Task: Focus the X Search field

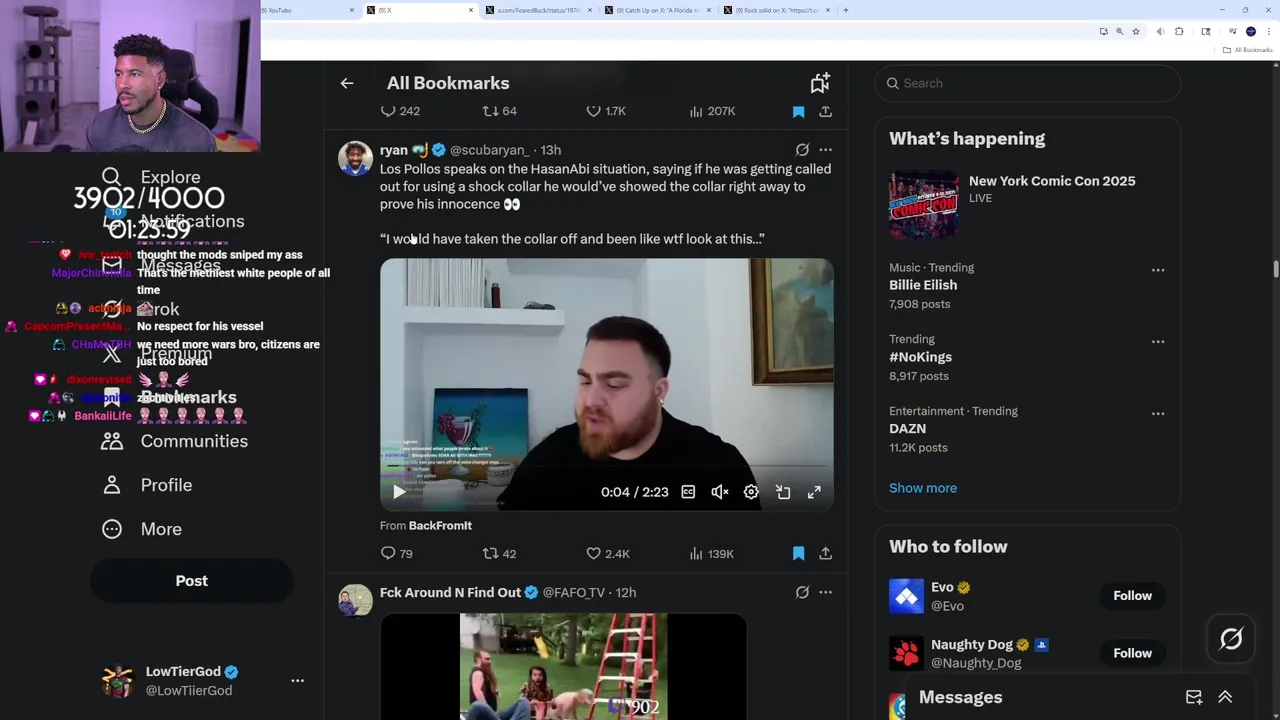Action: [1027, 83]
